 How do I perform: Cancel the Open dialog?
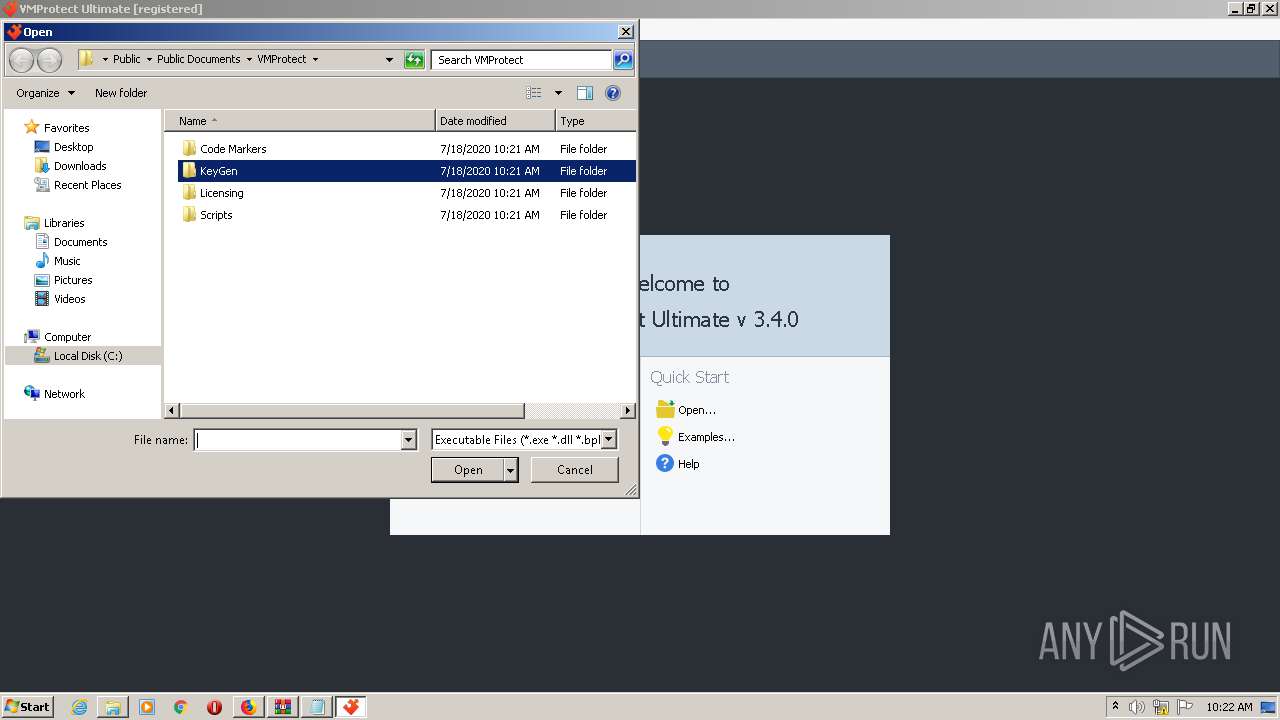click(x=575, y=470)
